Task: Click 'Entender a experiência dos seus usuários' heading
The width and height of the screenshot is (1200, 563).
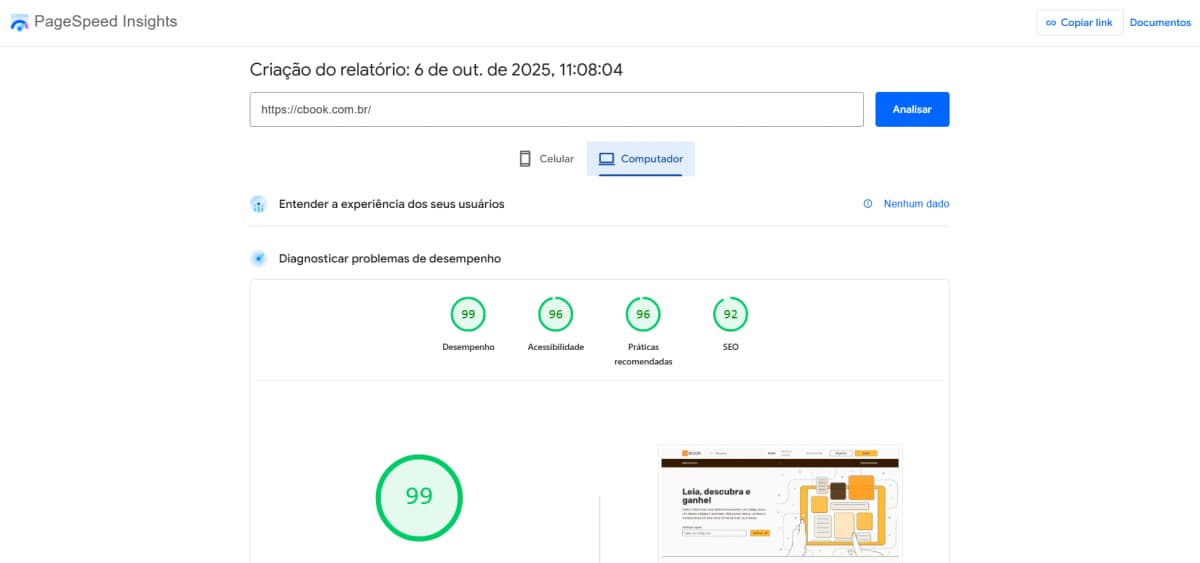Action: pos(392,204)
